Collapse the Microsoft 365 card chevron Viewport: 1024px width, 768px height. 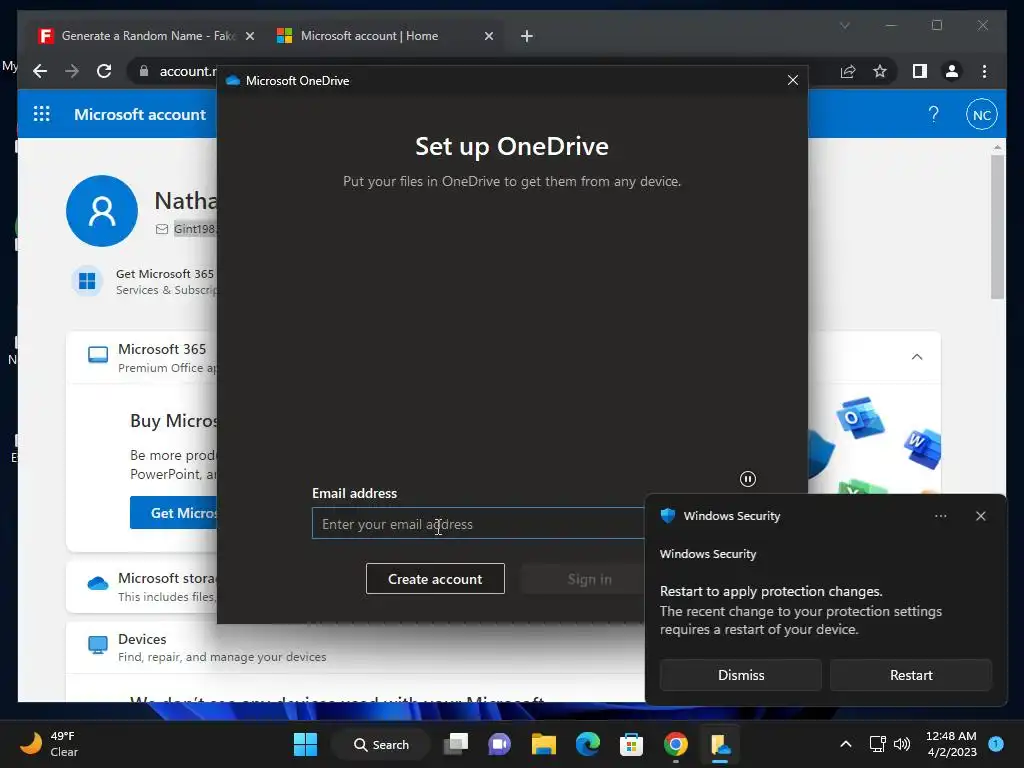[917, 357]
